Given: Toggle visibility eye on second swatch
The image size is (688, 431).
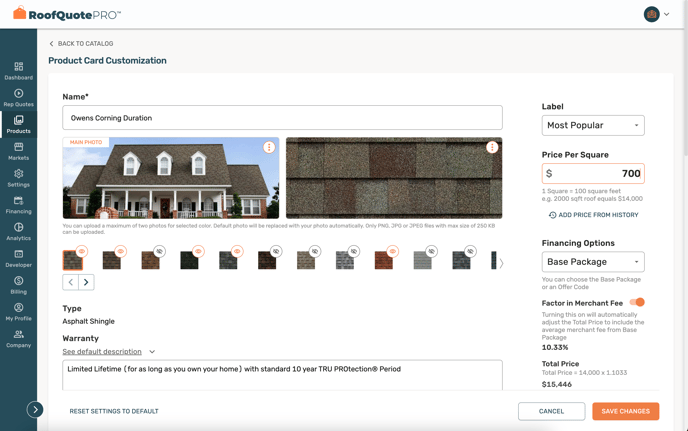Looking at the screenshot, I should tap(120, 251).
